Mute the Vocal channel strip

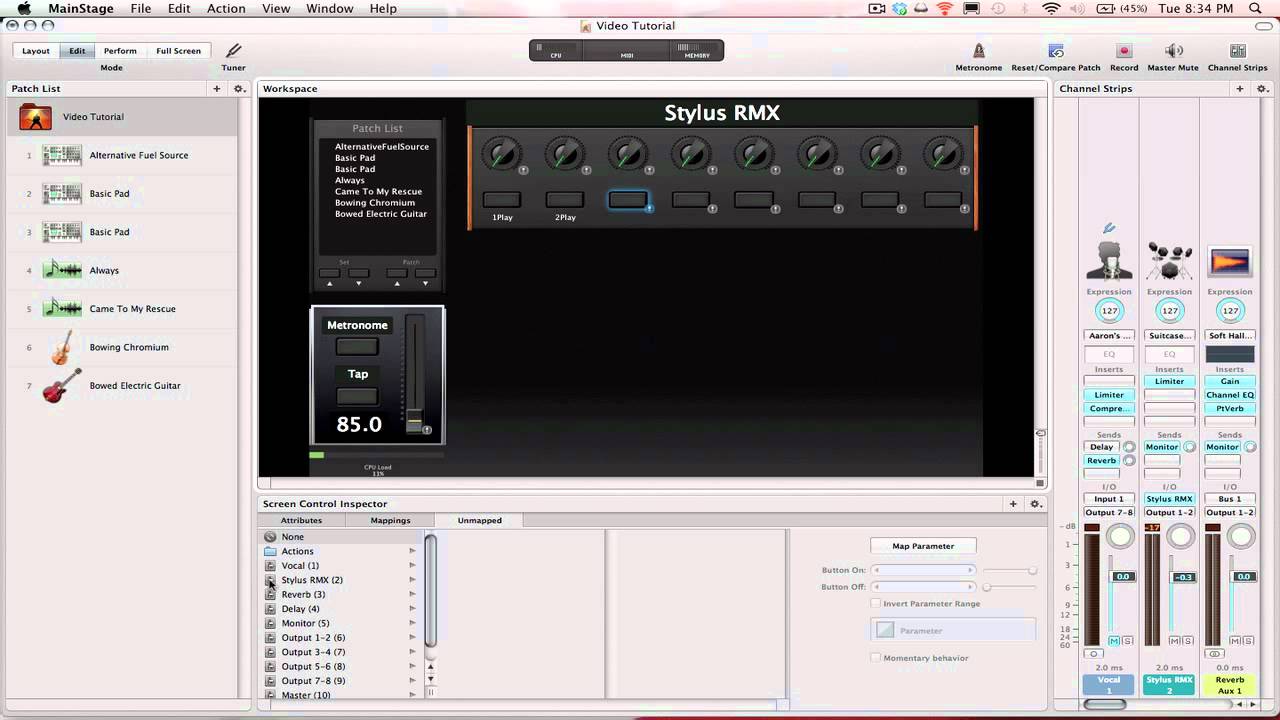[x=1115, y=641]
